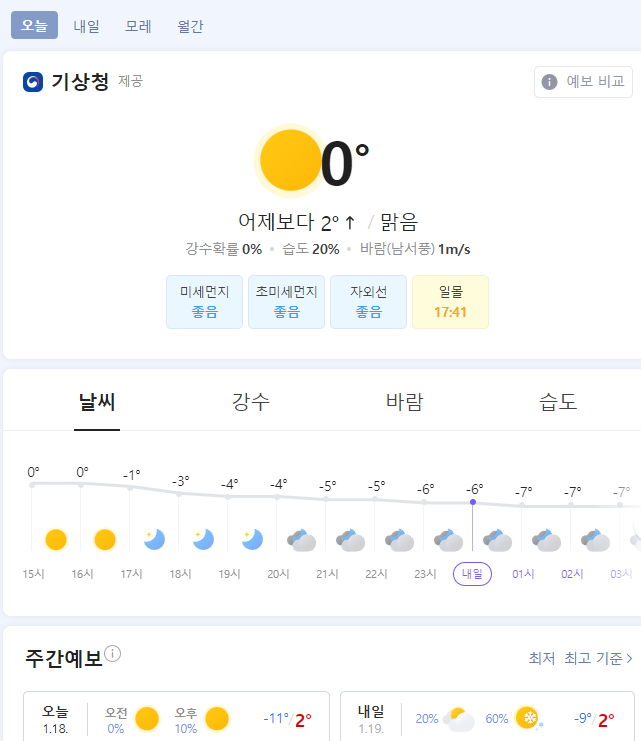This screenshot has height=741, width=641.
Task: Click the 기상청 logo icon
Action: [33, 81]
